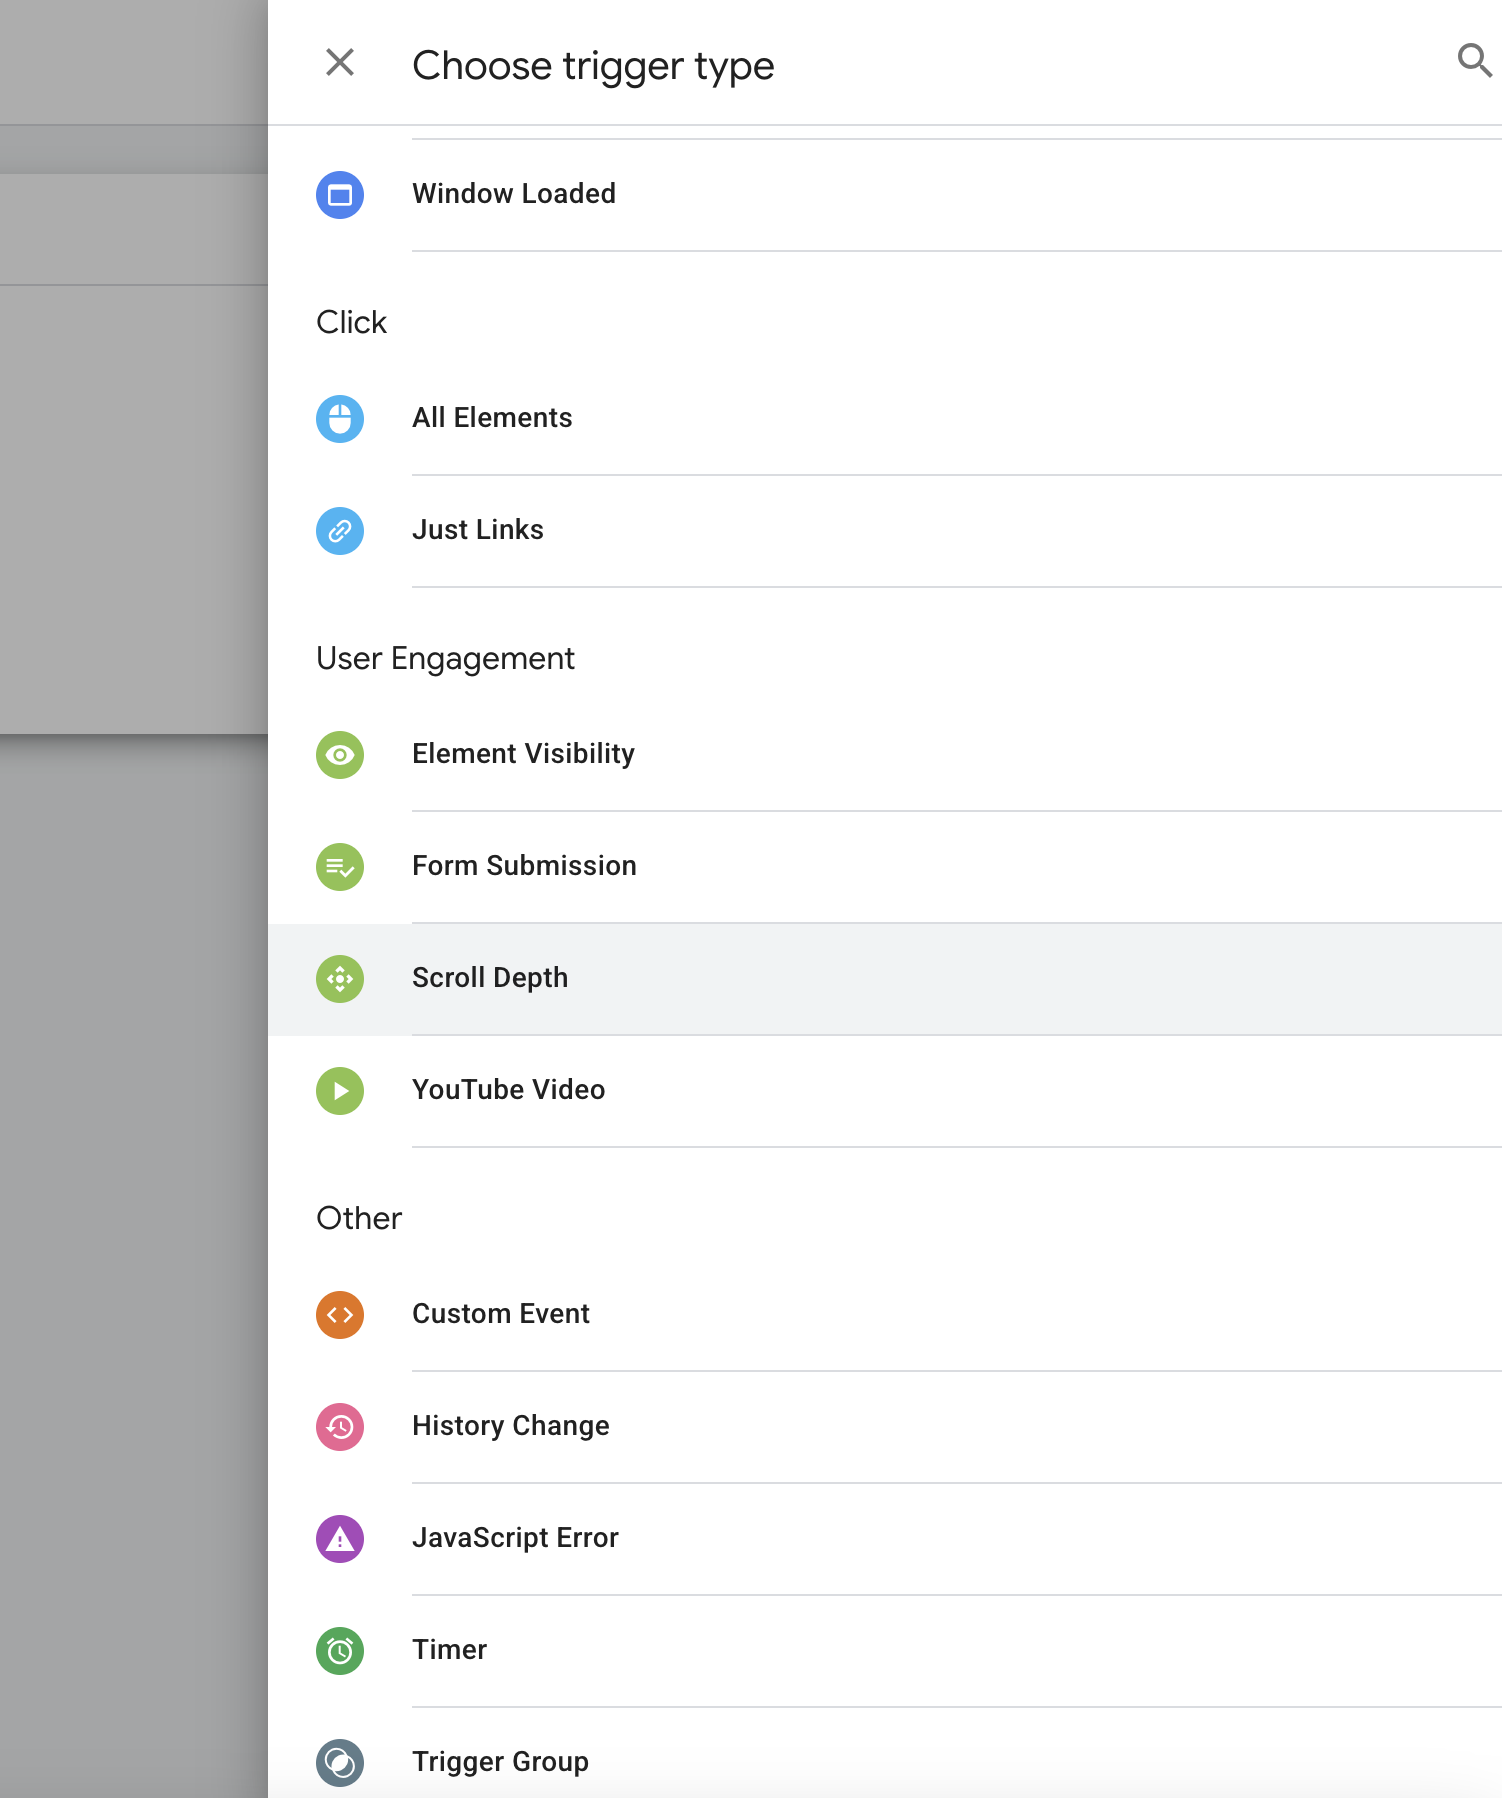Click the Scroll Depth arrows icon
The image size is (1502, 1798).
coord(340,979)
